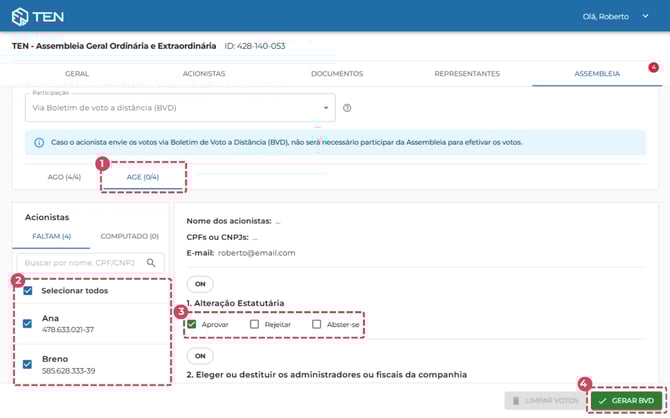Focus the shareholder search field
This screenshot has height=418, width=670.
(80, 263)
